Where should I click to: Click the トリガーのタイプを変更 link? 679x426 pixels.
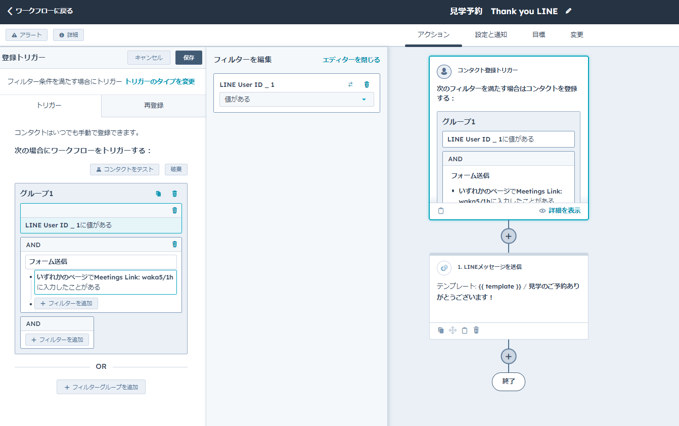click(160, 81)
